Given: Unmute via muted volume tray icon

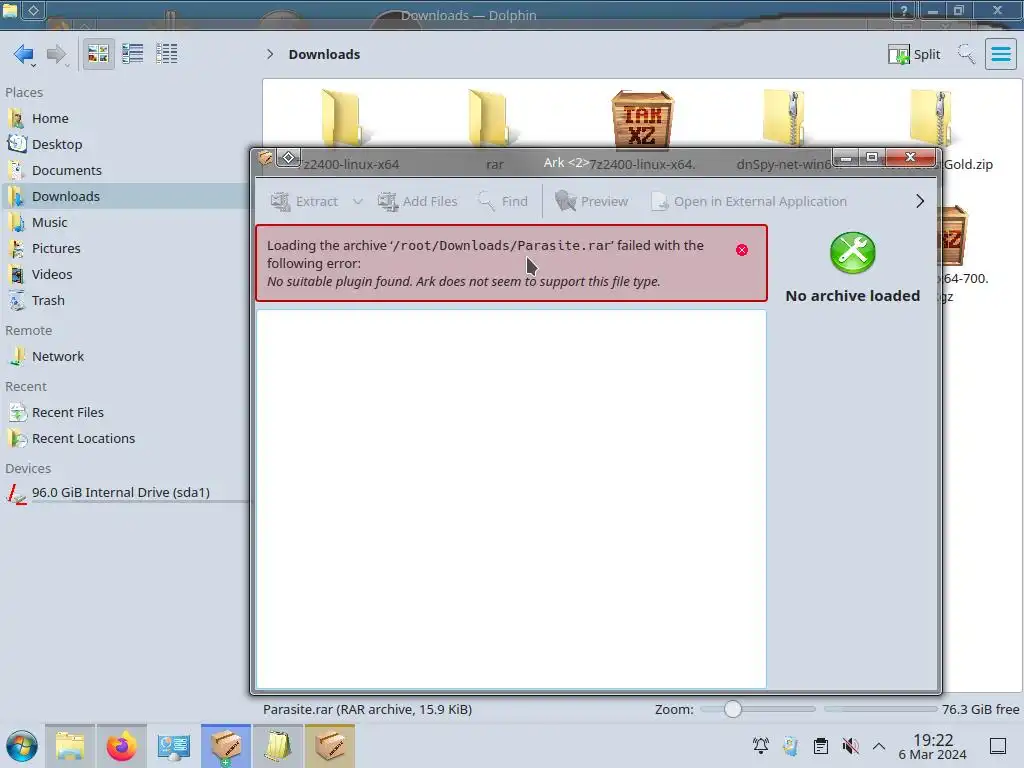Looking at the screenshot, I should point(850,746).
